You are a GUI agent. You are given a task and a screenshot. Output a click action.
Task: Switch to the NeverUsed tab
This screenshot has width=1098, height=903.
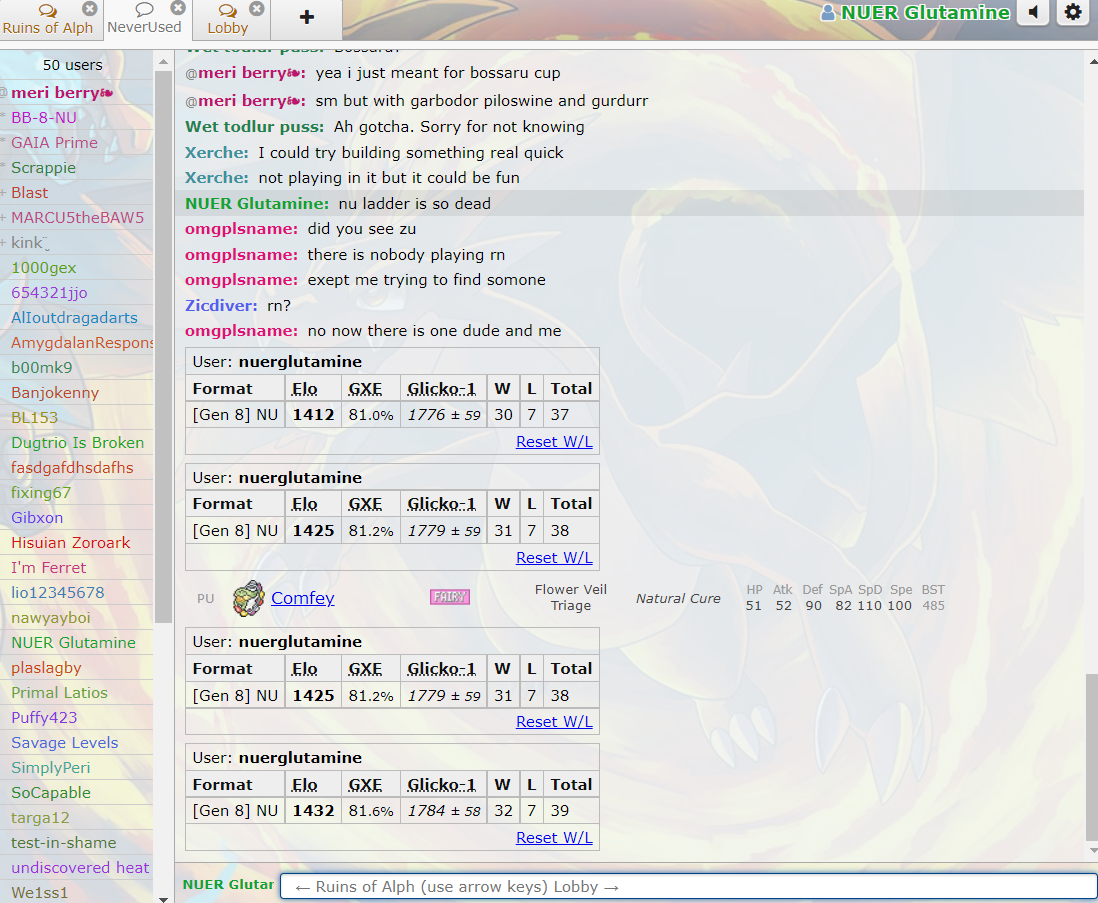click(144, 20)
